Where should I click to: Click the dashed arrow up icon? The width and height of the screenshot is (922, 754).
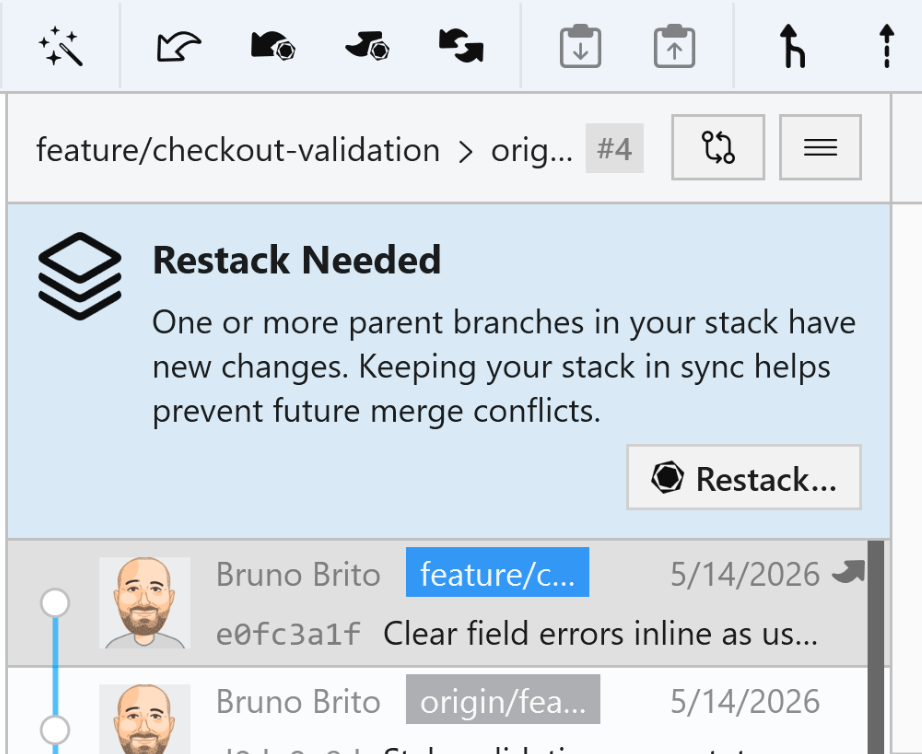(887, 46)
